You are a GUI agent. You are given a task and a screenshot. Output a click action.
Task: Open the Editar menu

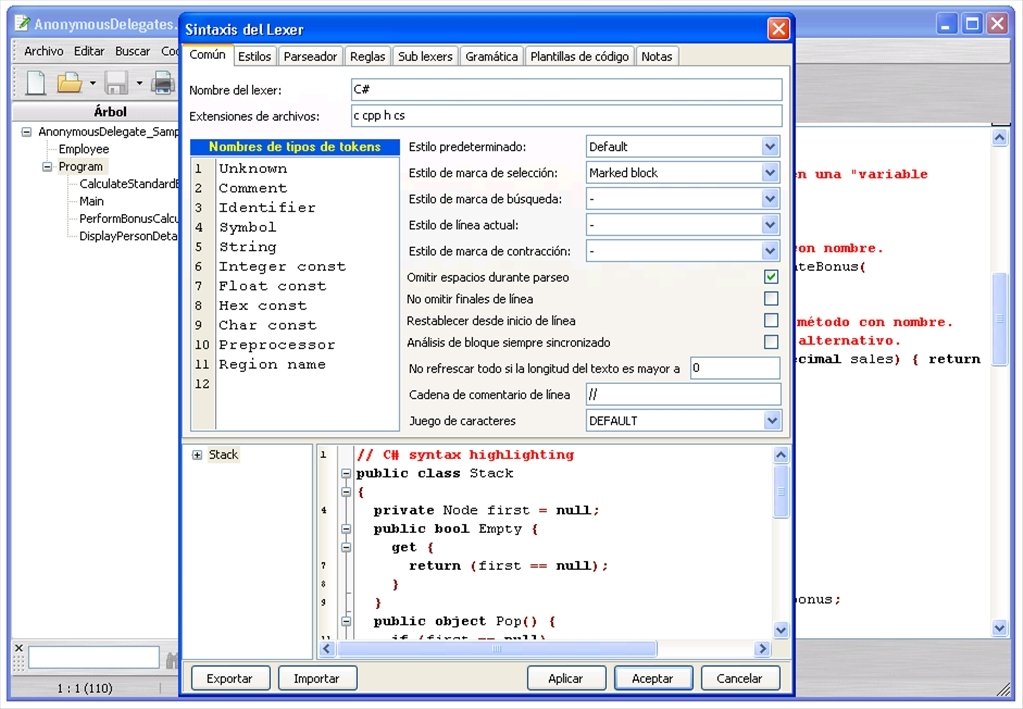pos(89,51)
